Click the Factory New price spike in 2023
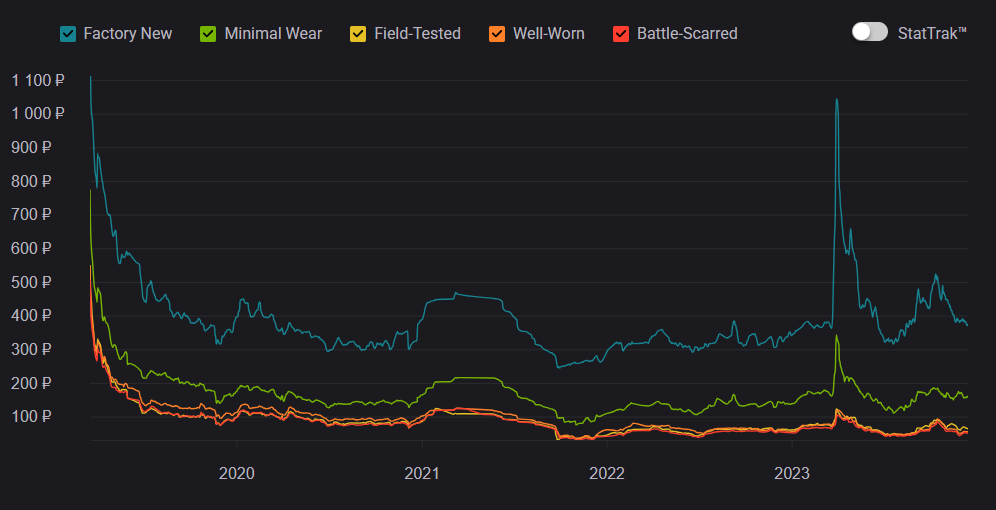This screenshot has width=996, height=510. coord(836,100)
